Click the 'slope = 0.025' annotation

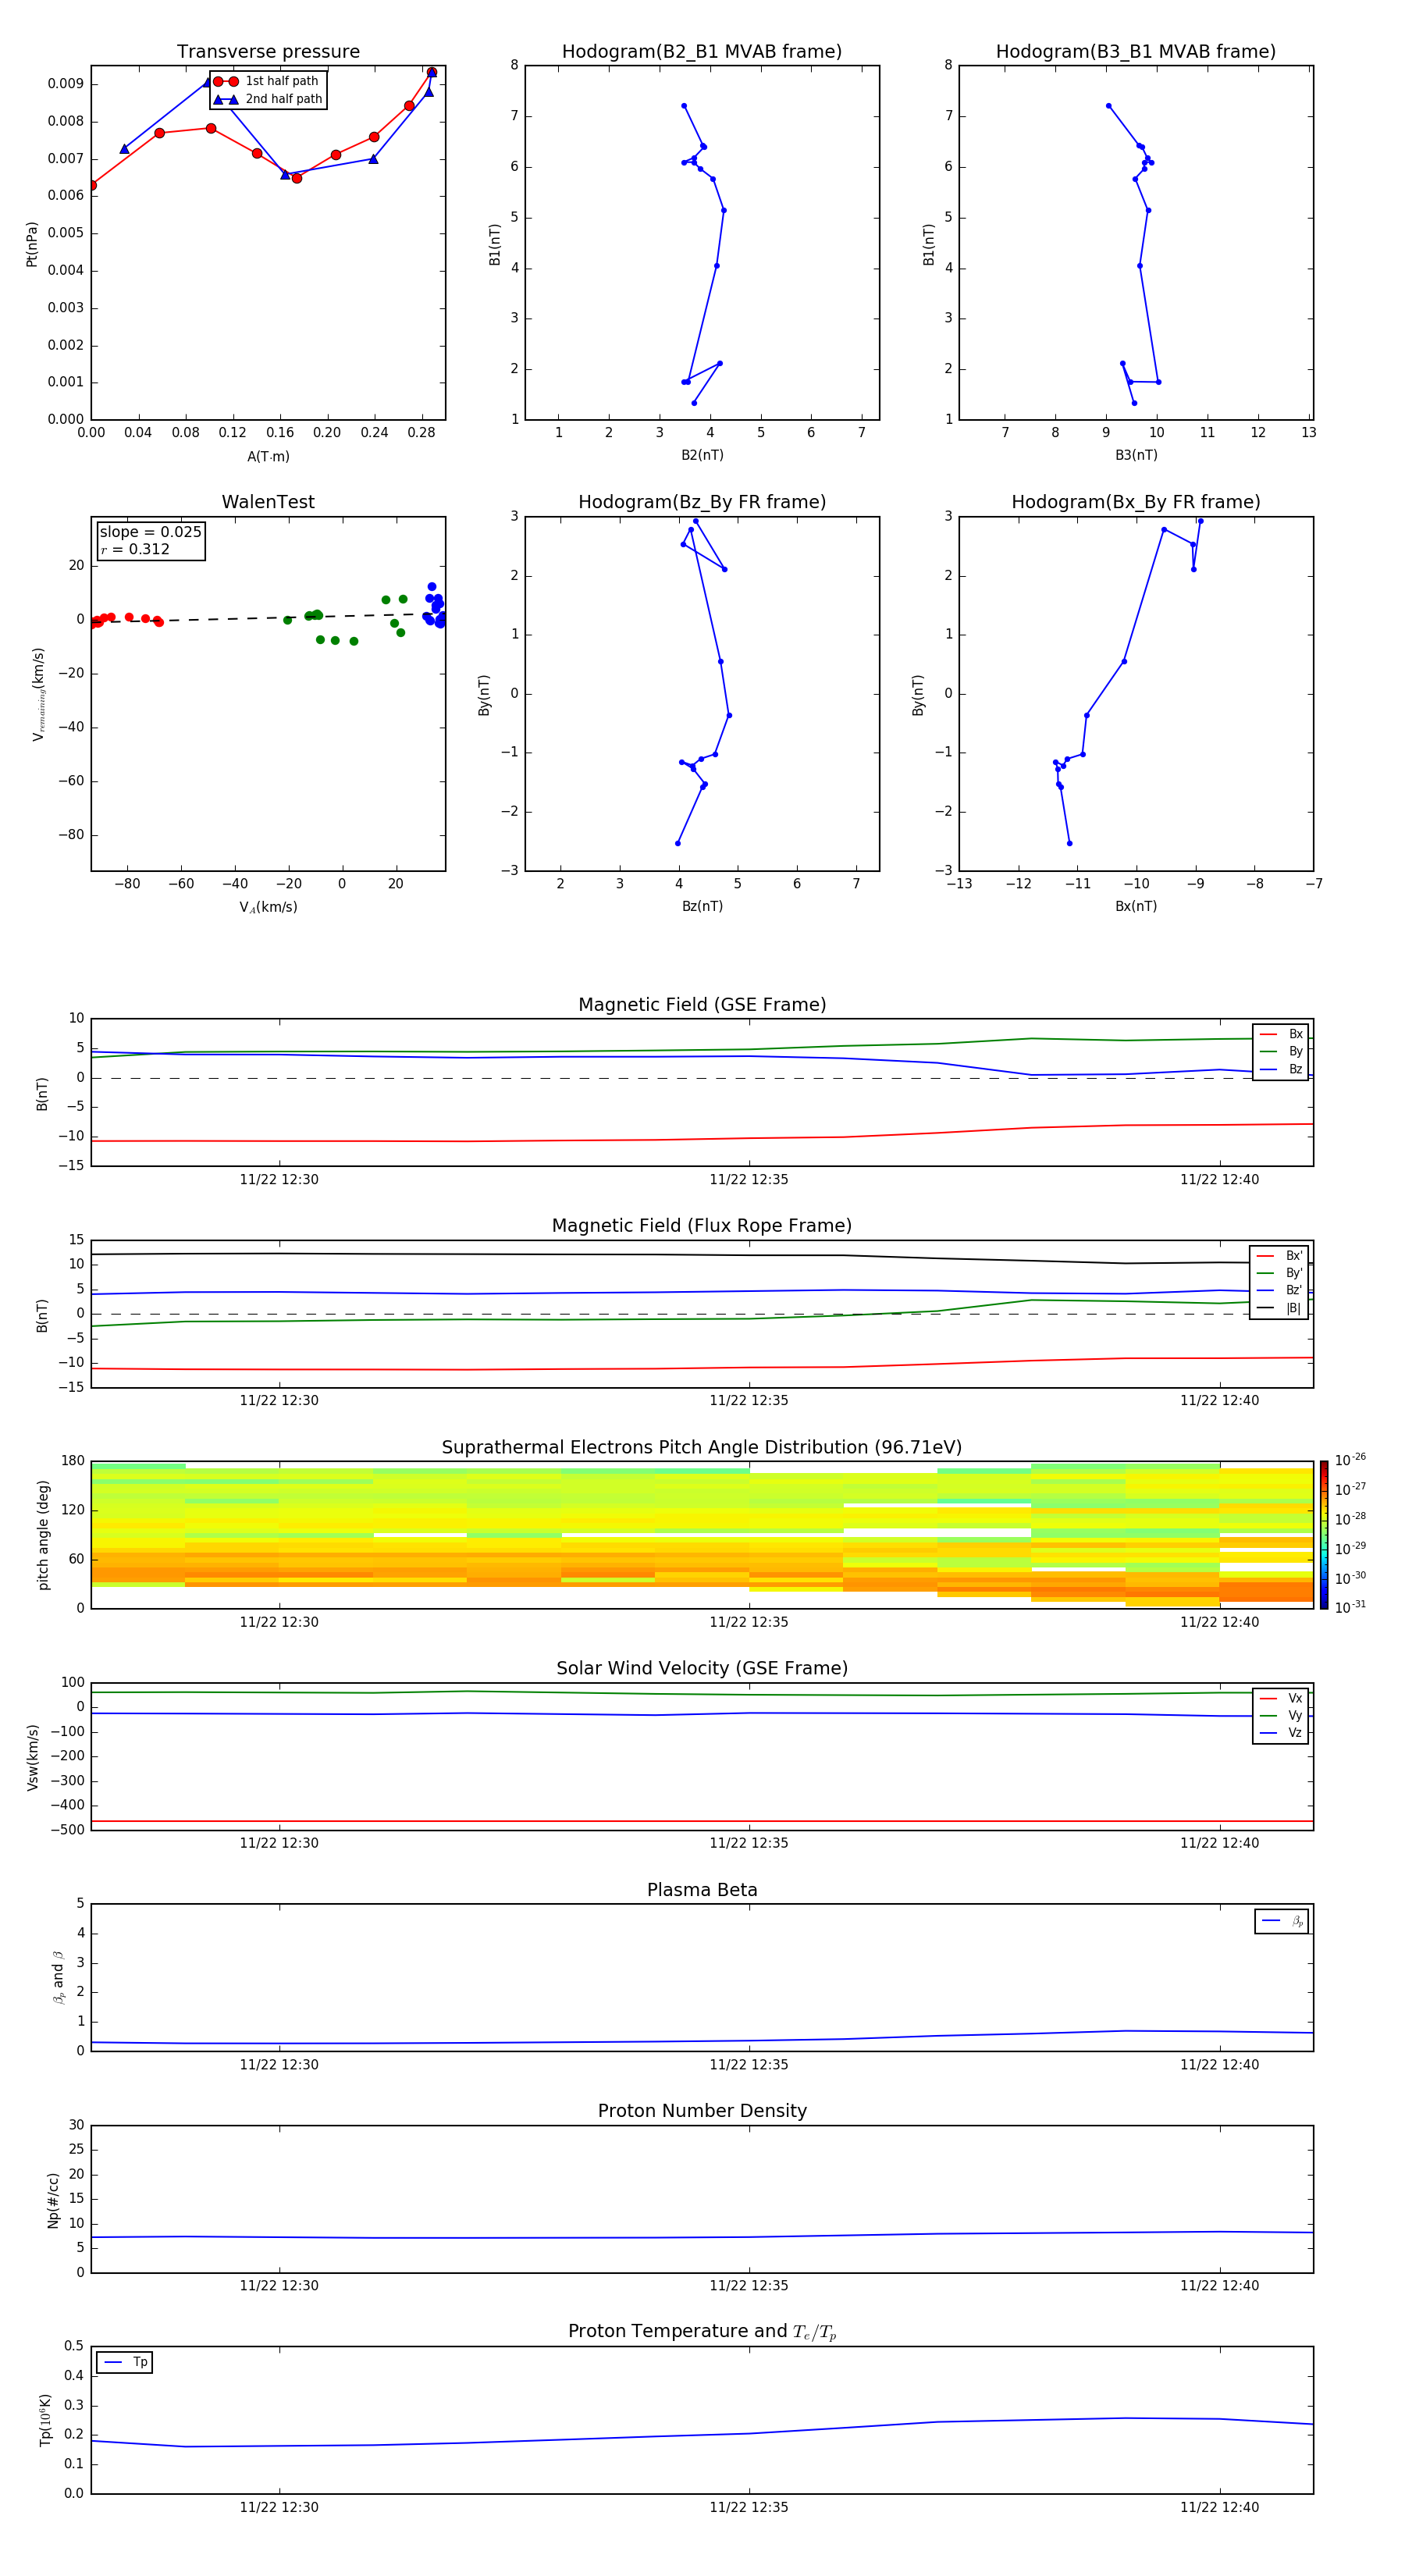[x=150, y=532]
